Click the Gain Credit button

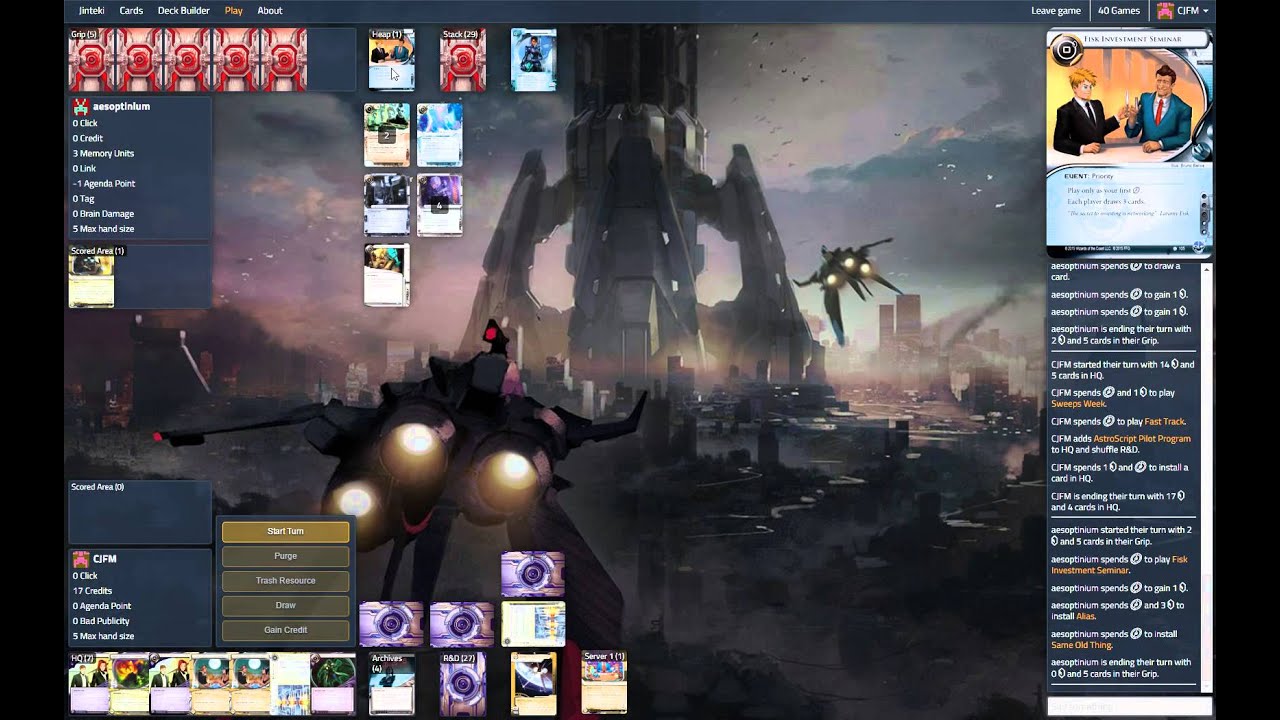(285, 630)
